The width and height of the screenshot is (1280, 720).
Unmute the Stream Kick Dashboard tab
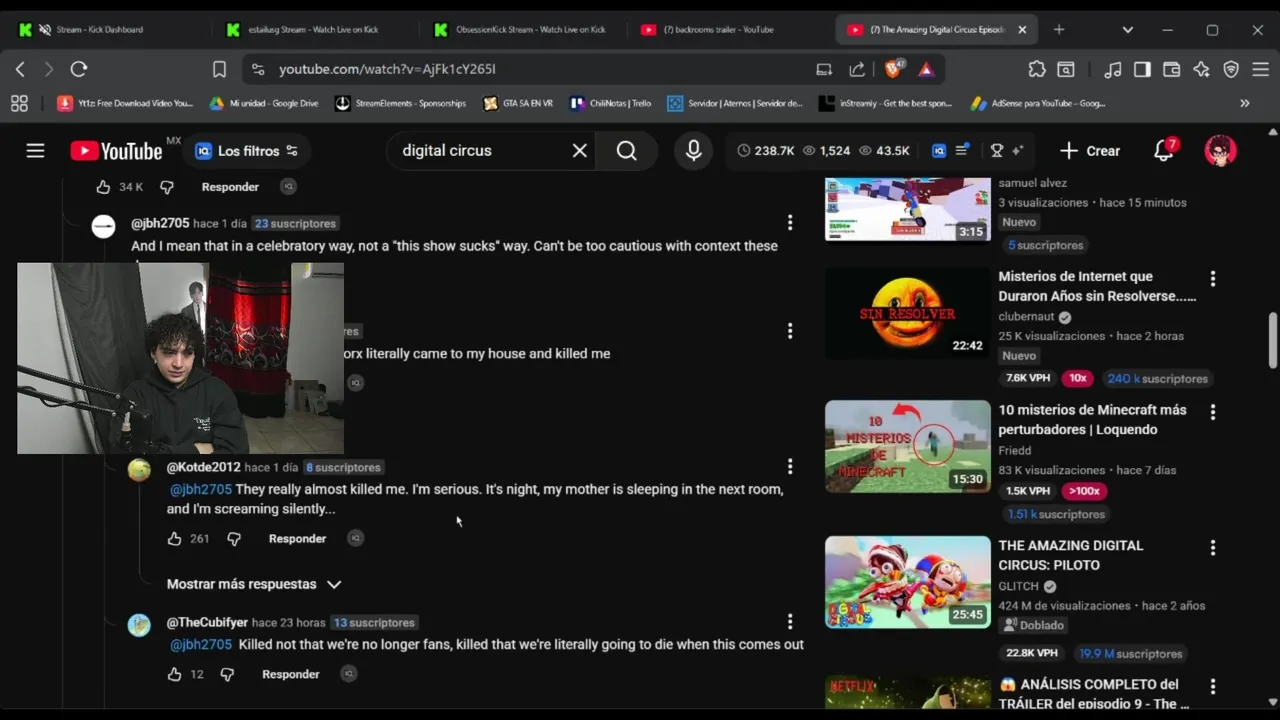45,30
